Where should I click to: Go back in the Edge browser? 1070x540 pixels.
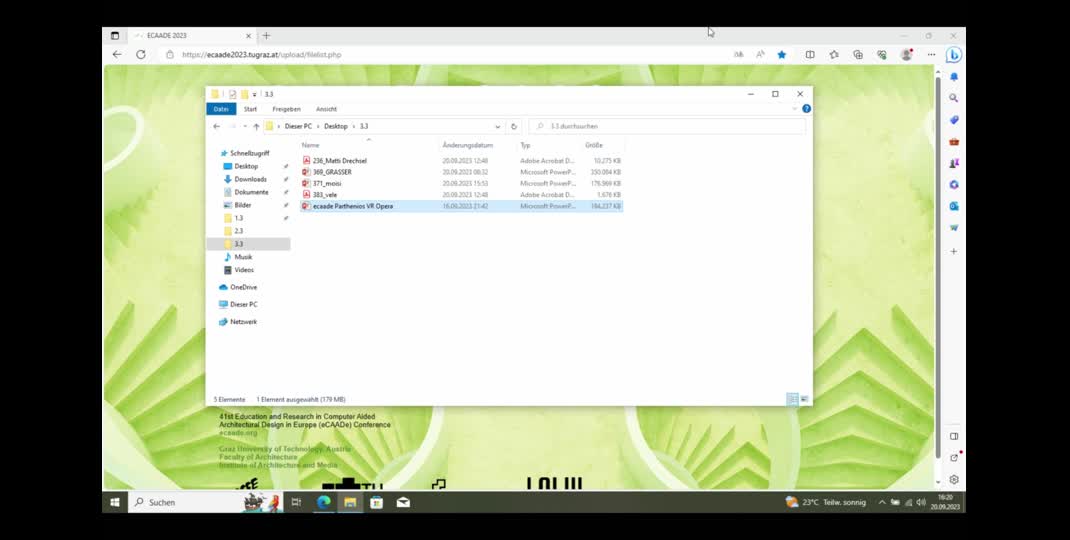[117, 55]
